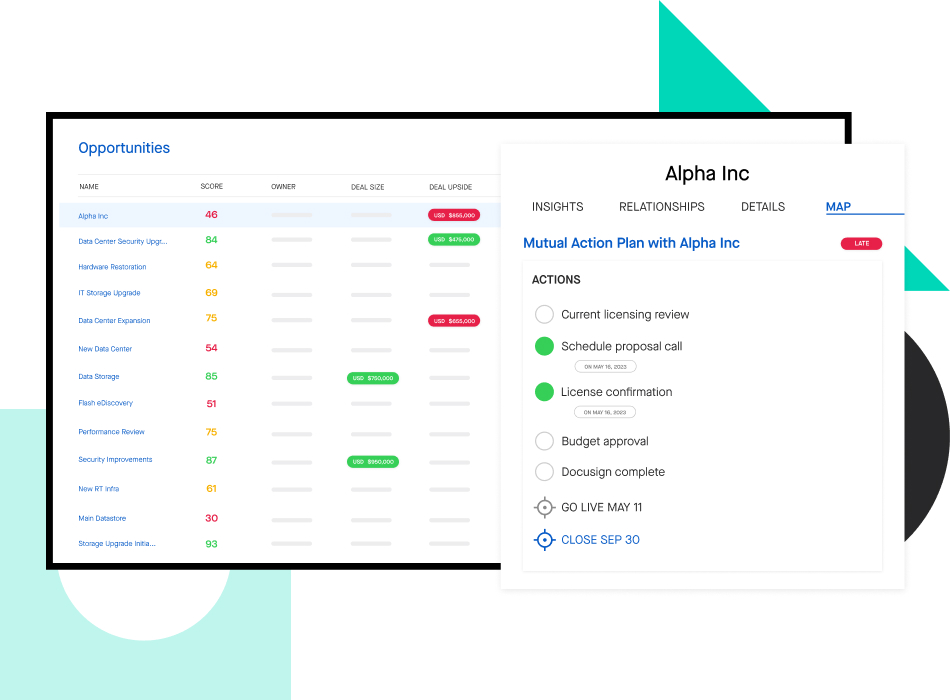Click Security Improvements' green deal size badge
The image size is (950, 700).
373,462
